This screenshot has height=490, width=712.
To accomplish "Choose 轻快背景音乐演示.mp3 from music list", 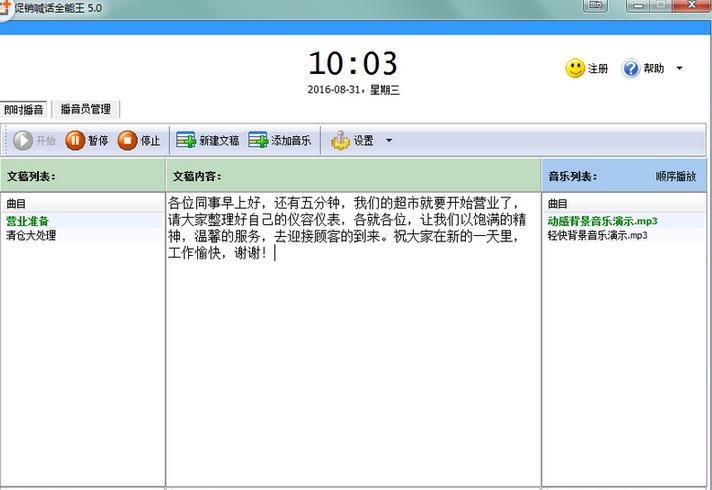I will point(597,236).
